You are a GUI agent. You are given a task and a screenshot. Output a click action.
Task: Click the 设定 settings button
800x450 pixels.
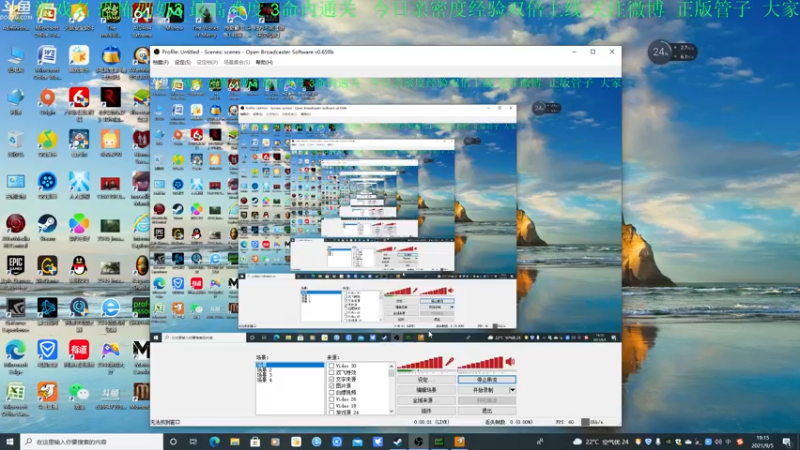tap(426, 380)
